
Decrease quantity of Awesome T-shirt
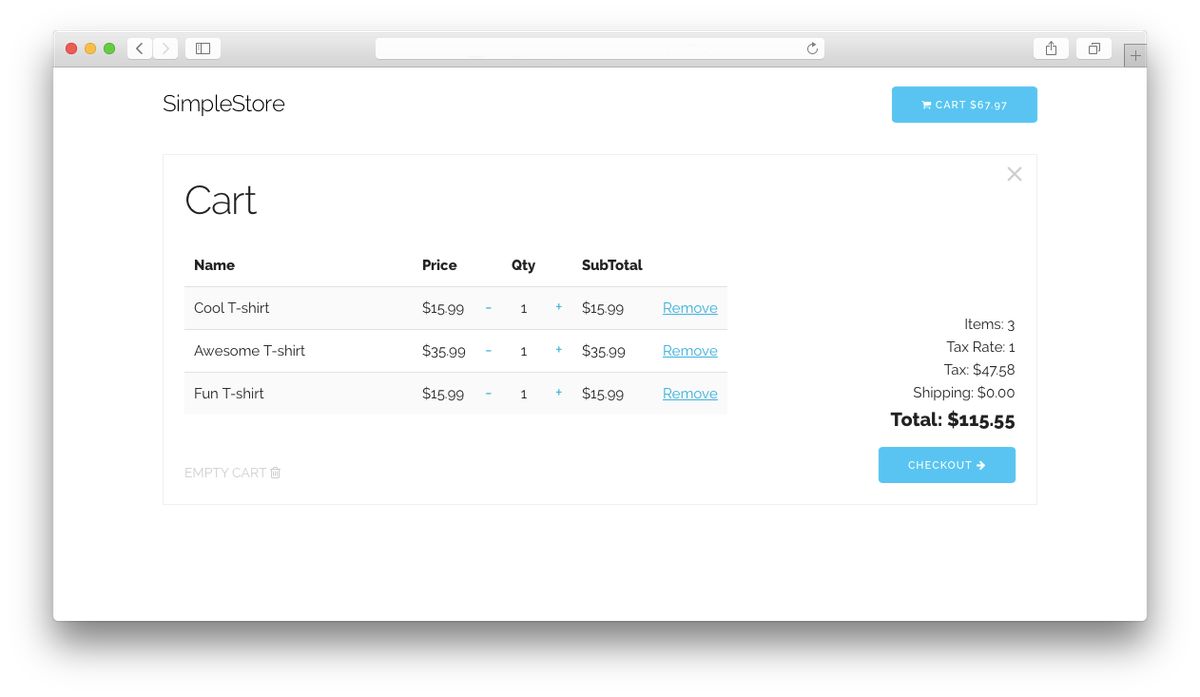click(488, 351)
